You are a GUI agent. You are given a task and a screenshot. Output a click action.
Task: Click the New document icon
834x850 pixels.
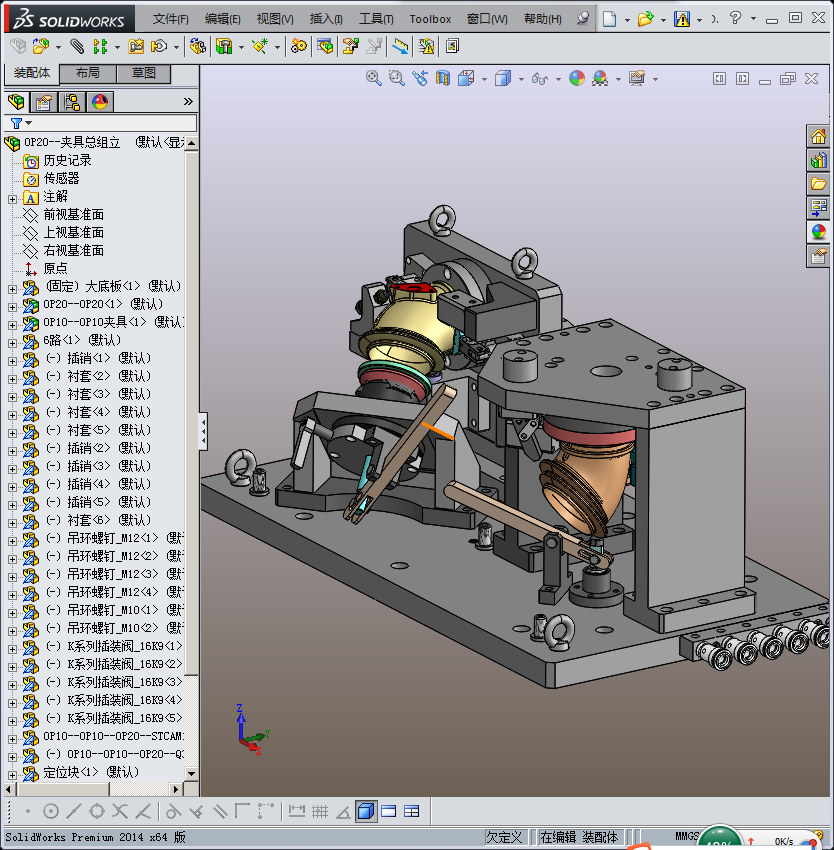(609, 18)
